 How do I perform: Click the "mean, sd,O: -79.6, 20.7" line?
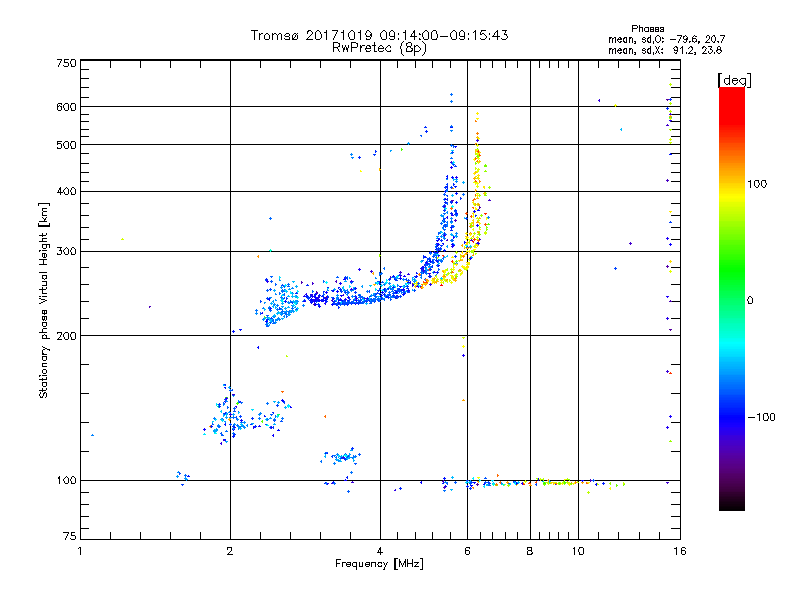click(x=666, y=39)
